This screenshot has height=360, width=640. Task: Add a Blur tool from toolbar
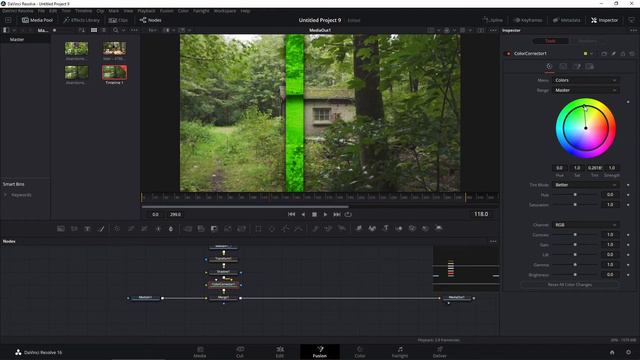point(171,229)
